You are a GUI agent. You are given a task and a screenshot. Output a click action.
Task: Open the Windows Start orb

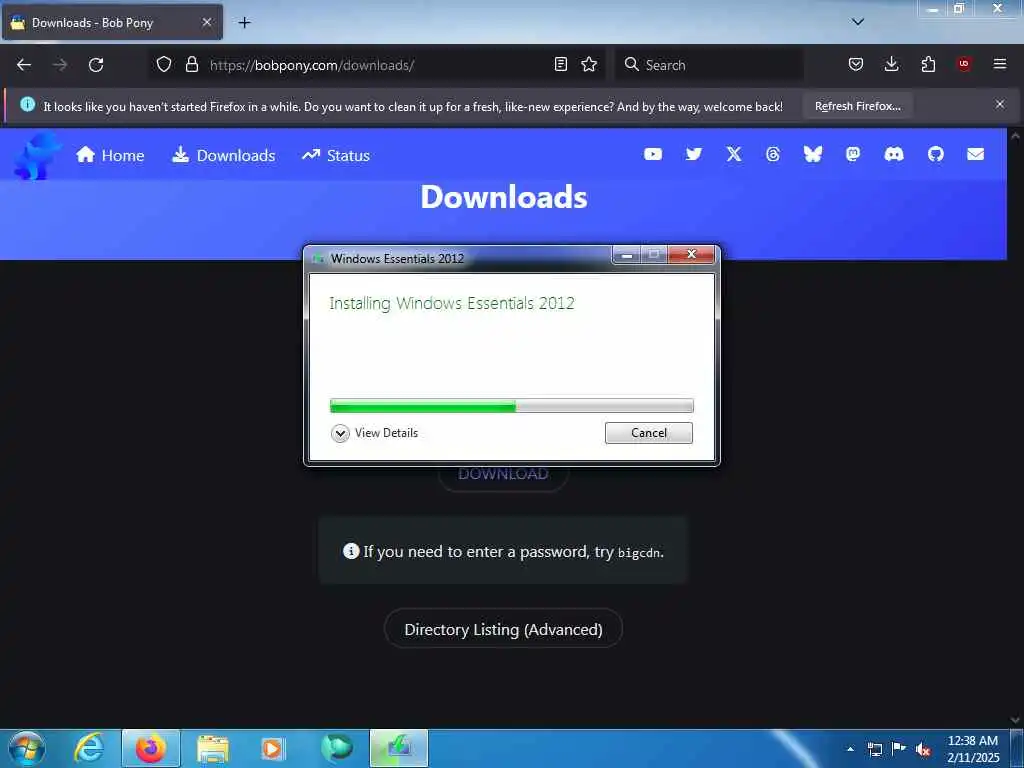27,748
